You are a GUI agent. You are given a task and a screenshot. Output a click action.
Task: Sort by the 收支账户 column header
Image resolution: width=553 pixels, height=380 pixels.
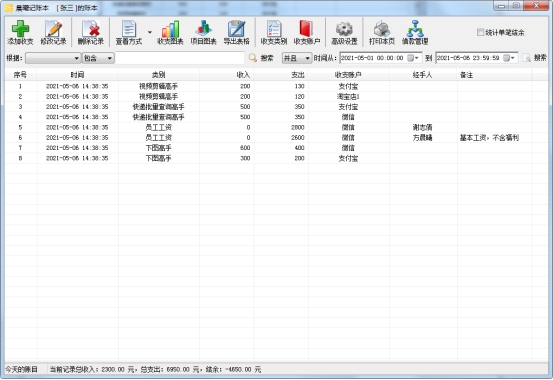pyautogui.click(x=348, y=75)
